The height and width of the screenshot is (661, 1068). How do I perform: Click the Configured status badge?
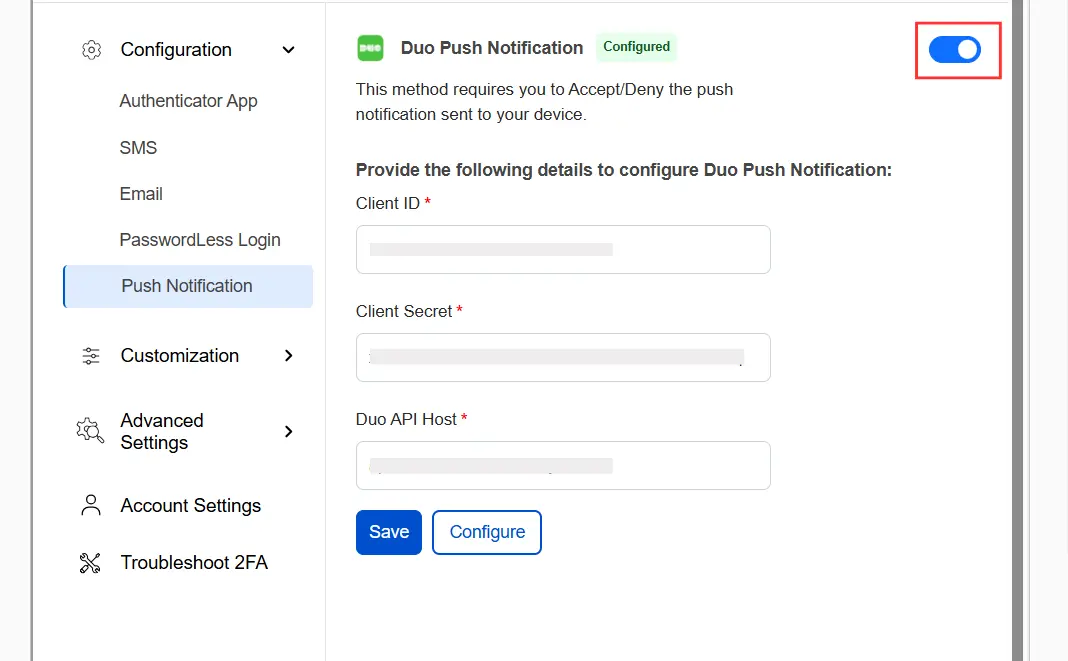click(x=636, y=47)
